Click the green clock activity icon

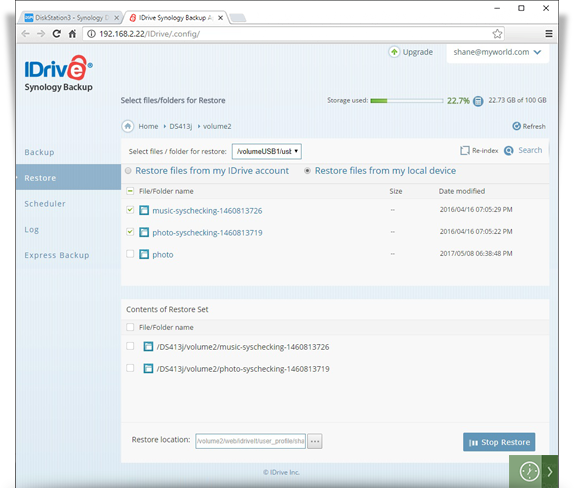[x=529, y=472]
